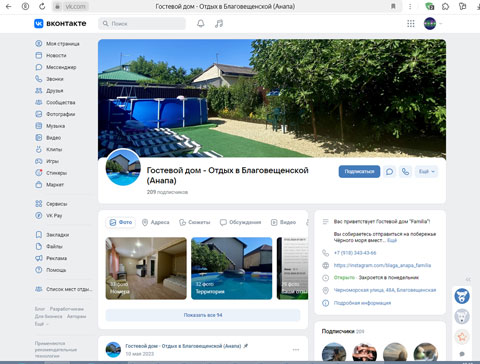Click the Фотографии sidebar icon
Image resolution: width=480 pixels, height=364 pixels.
(39, 114)
